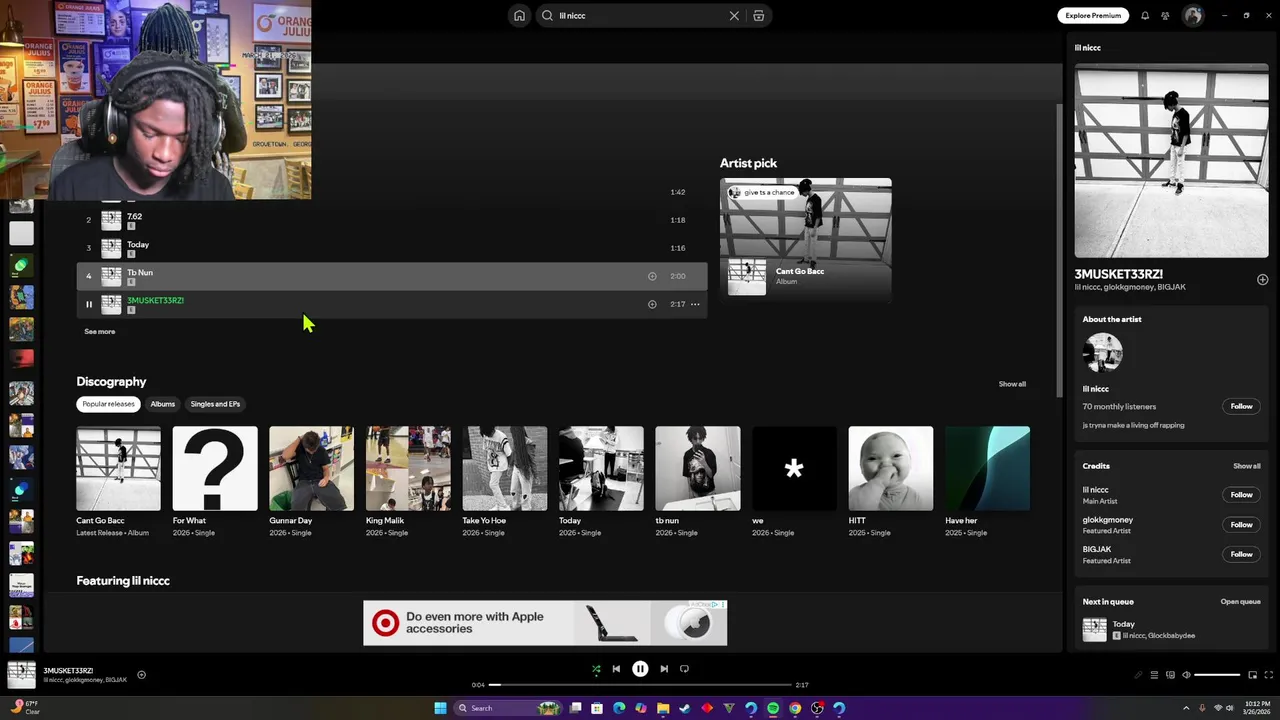The height and width of the screenshot is (720, 1280).
Task: Open Chrome from the taskbar
Action: (x=795, y=708)
